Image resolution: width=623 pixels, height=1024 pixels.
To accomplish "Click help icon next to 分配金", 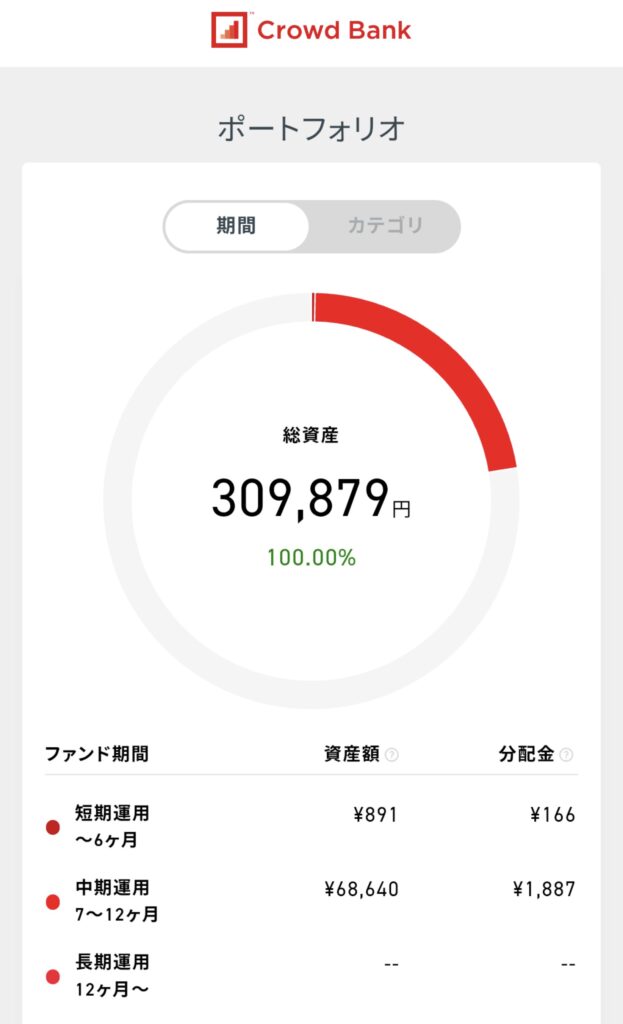I will 567,755.
